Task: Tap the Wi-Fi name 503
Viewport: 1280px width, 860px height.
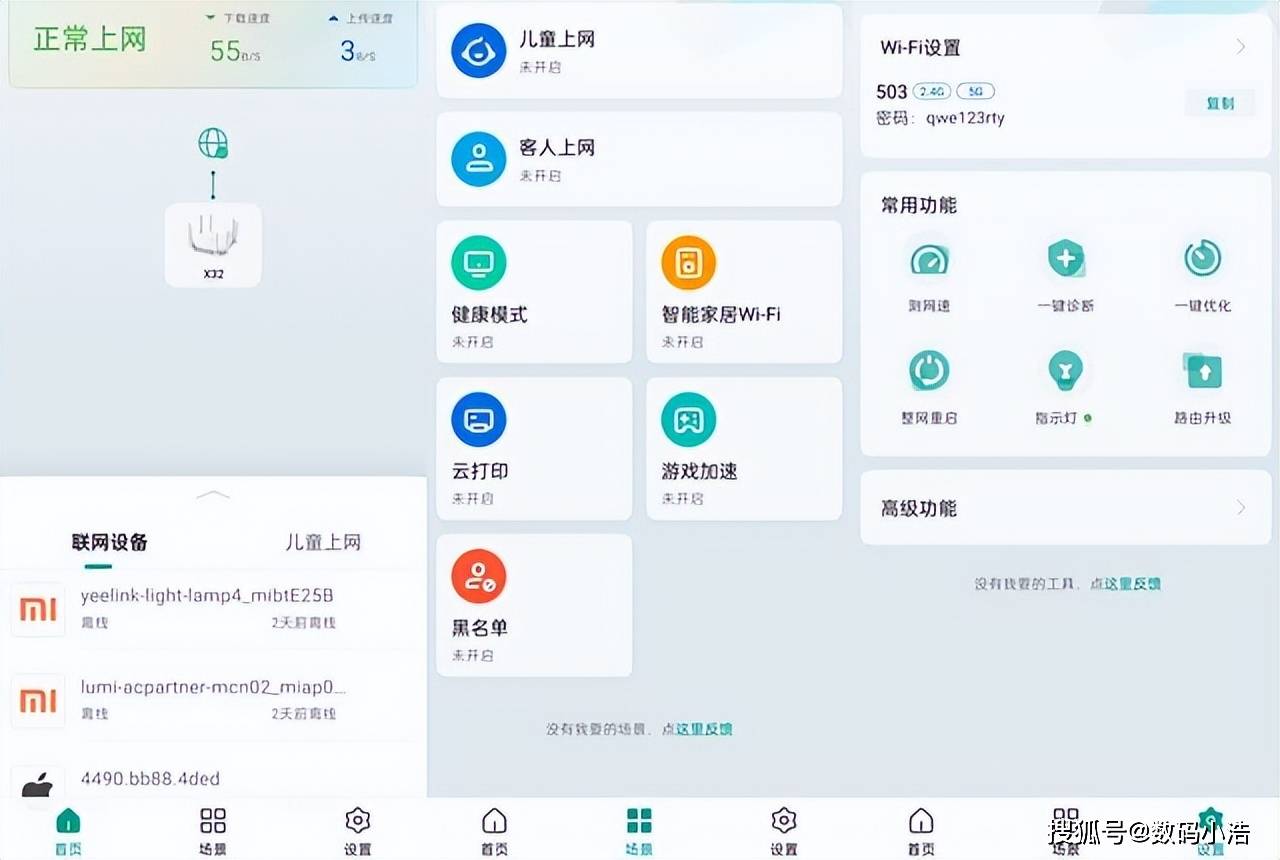Action: click(x=892, y=92)
